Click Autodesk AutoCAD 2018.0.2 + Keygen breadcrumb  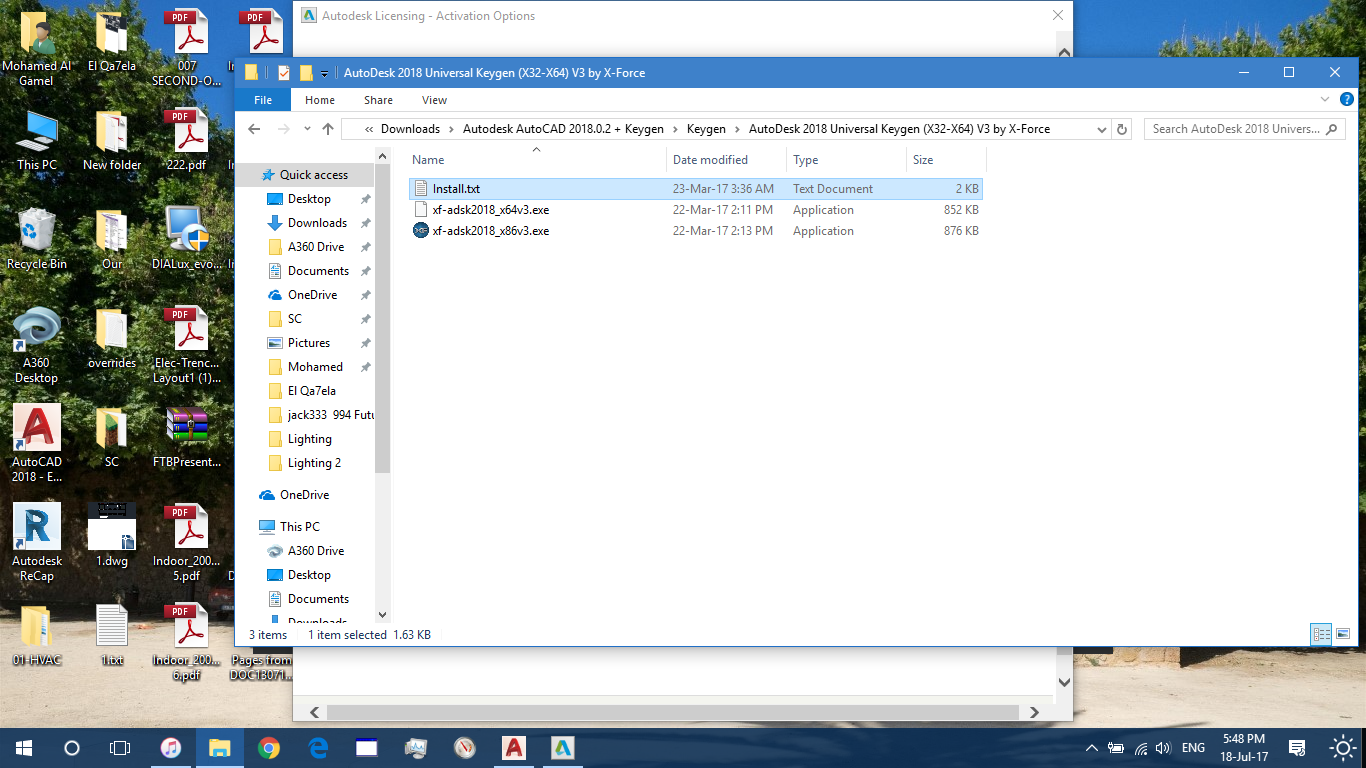pyautogui.click(x=563, y=129)
